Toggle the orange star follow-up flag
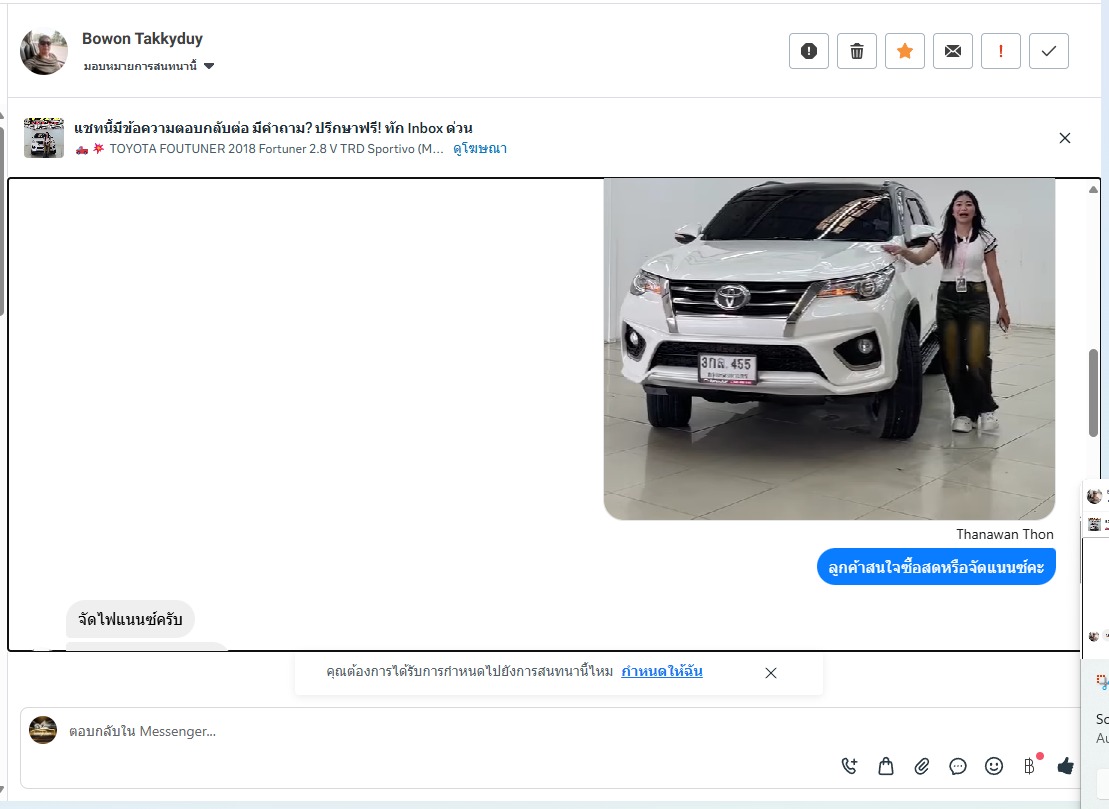 click(x=905, y=51)
